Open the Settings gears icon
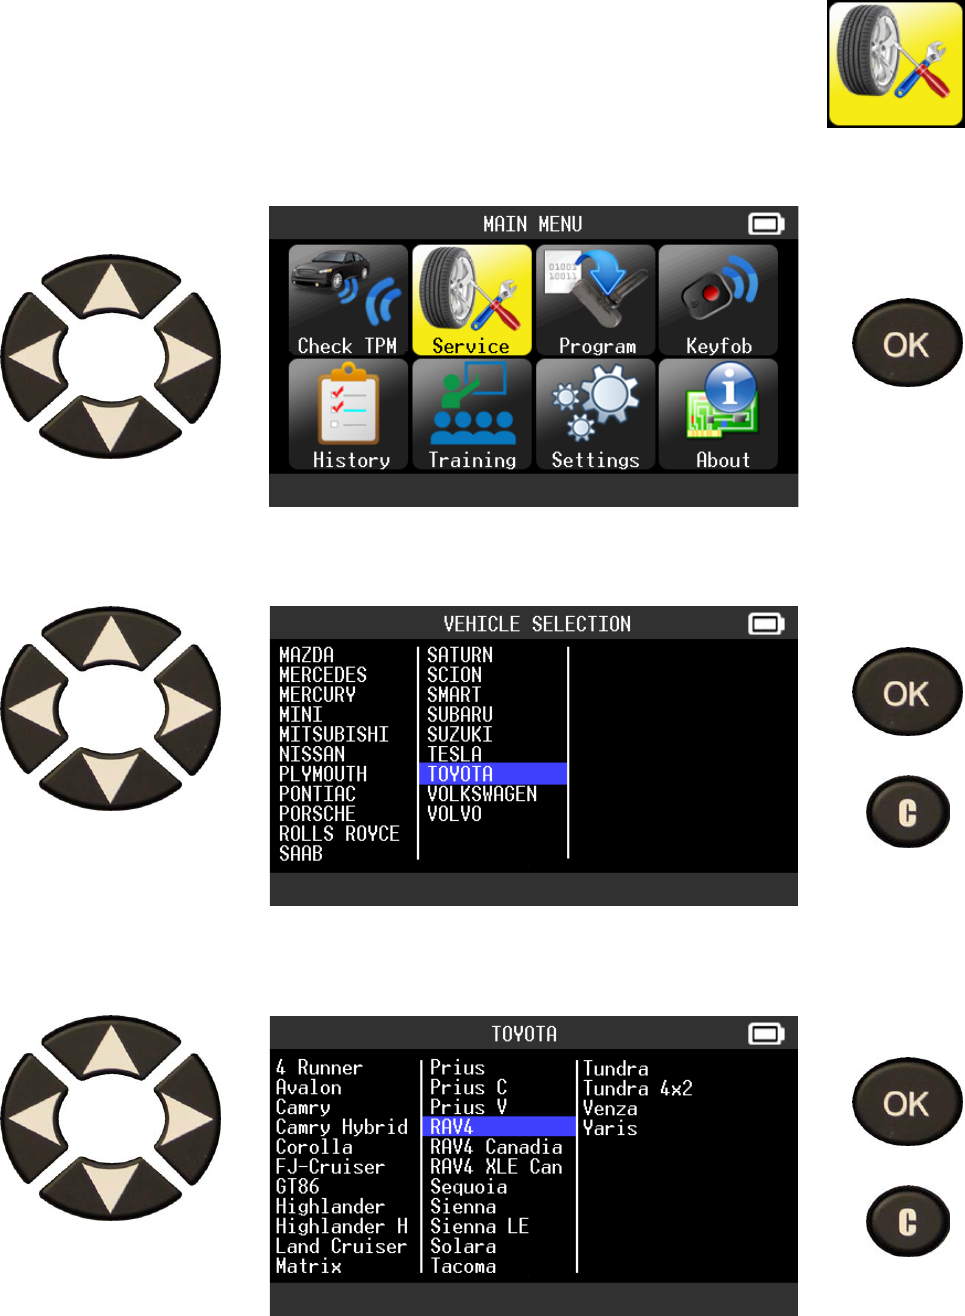The image size is (965, 1316). 596,415
